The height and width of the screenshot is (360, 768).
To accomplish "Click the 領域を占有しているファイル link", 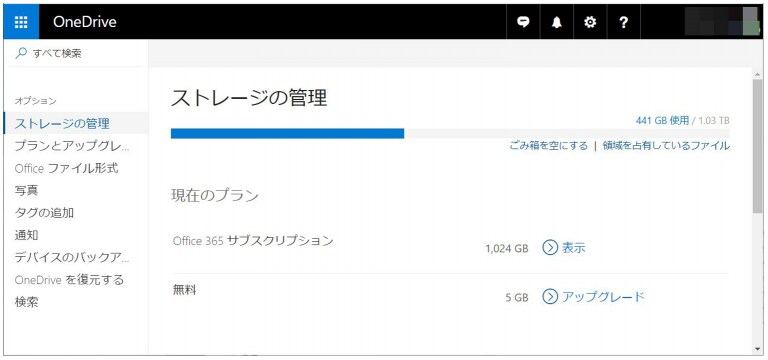I will pyautogui.click(x=666, y=145).
